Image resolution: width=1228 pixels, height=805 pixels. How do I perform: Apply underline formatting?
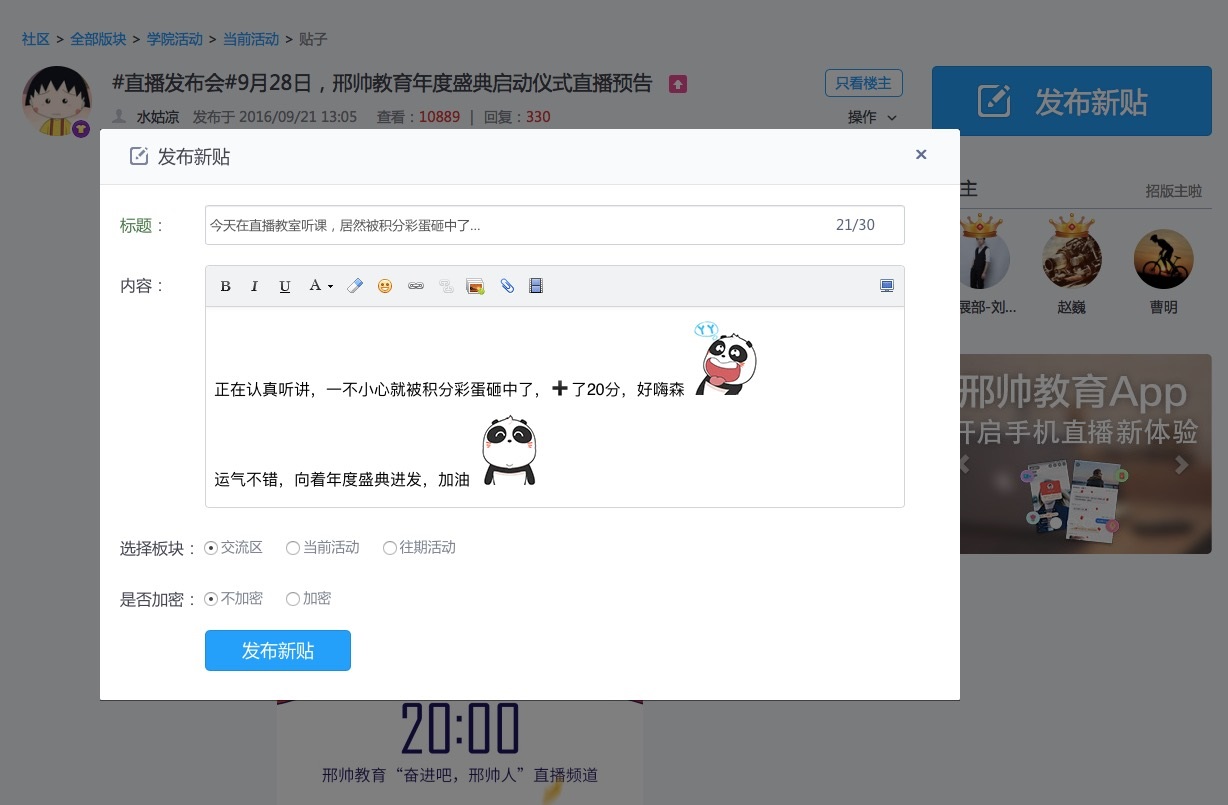tap(285, 286)
